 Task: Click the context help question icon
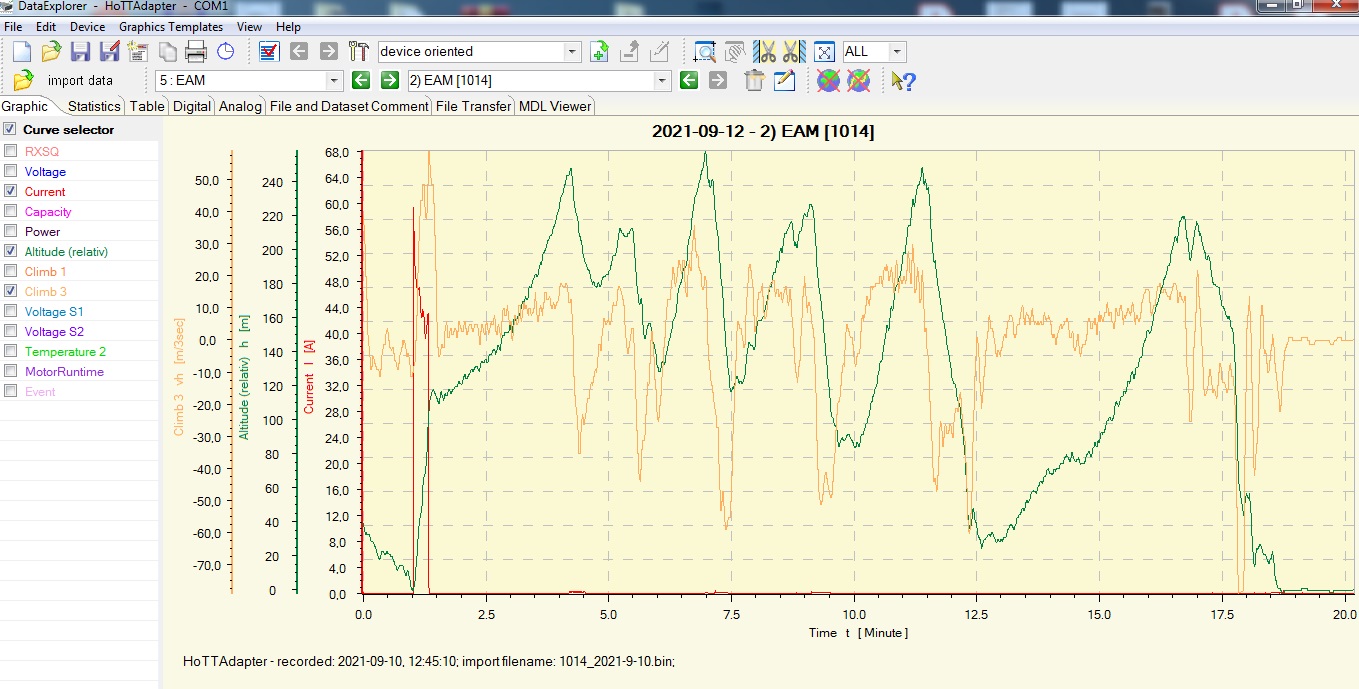coord(904,81)
